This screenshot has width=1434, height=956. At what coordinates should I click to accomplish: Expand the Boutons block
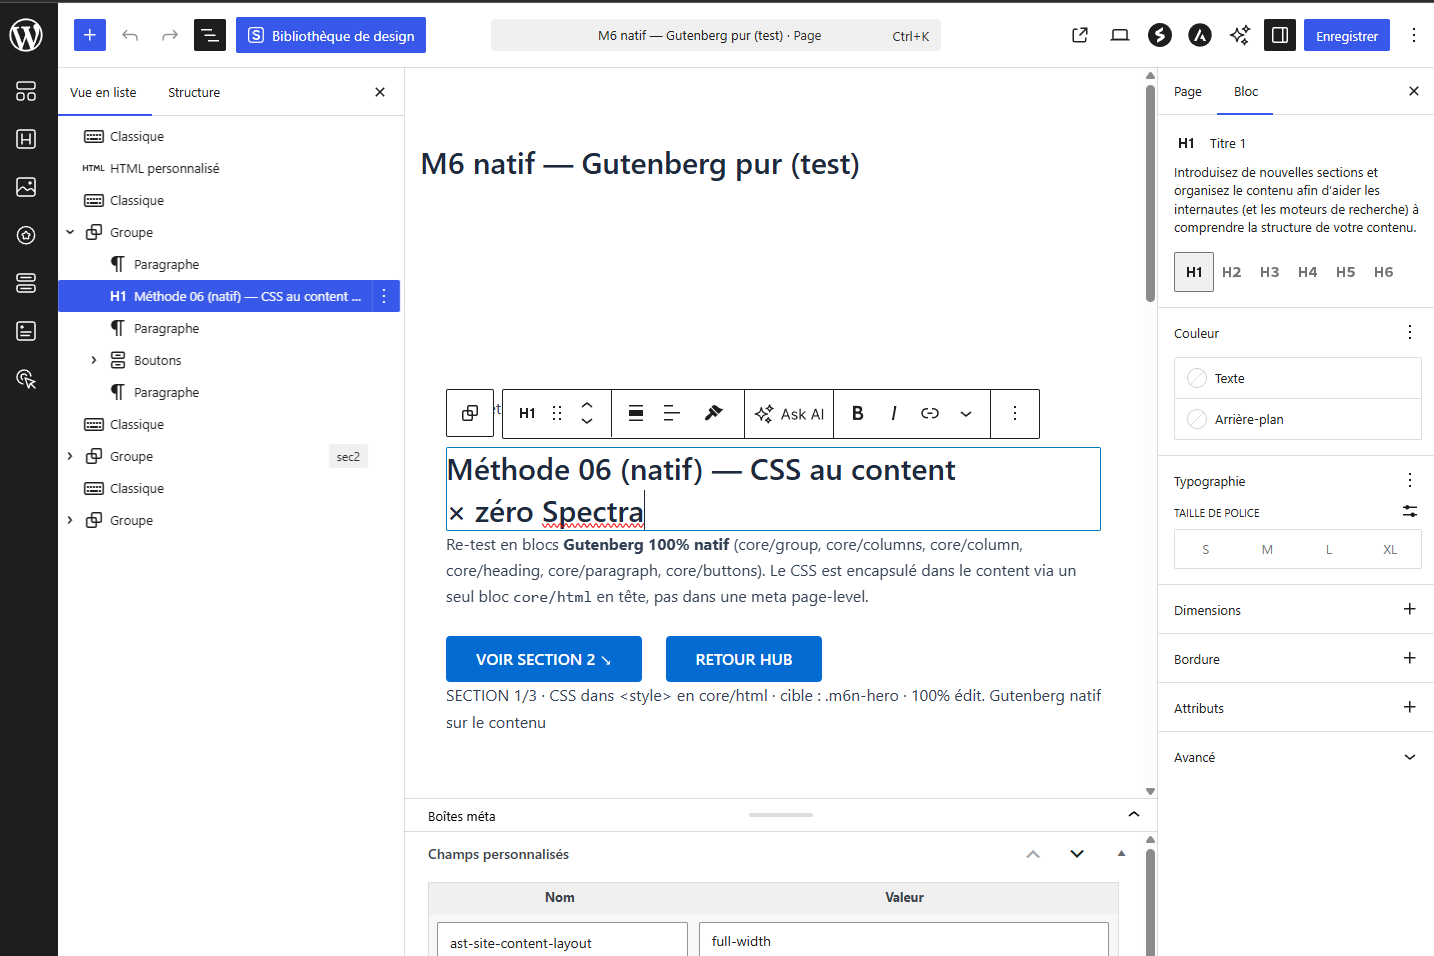coord(94,360)
